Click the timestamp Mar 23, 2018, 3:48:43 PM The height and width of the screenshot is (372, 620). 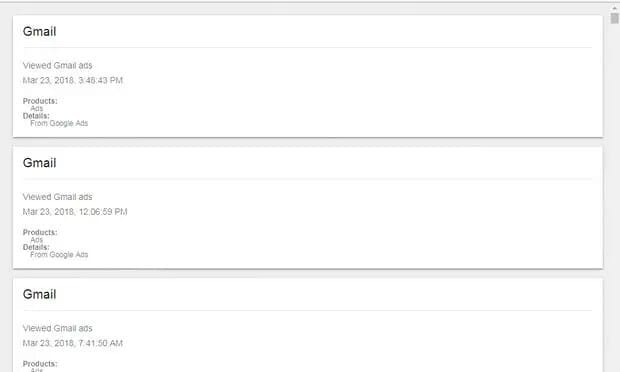[73, 80]
